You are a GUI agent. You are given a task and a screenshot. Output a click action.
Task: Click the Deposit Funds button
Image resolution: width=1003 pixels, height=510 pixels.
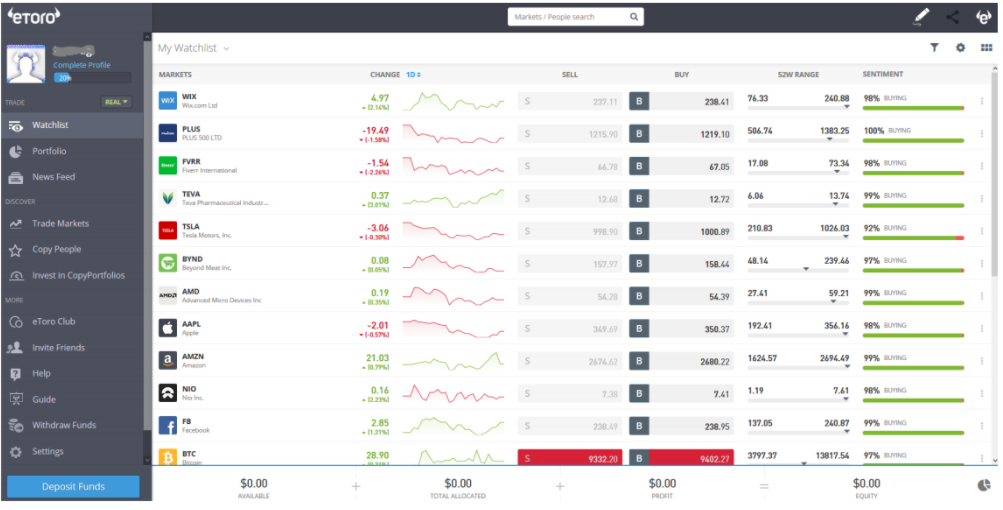tap(73, 486)
